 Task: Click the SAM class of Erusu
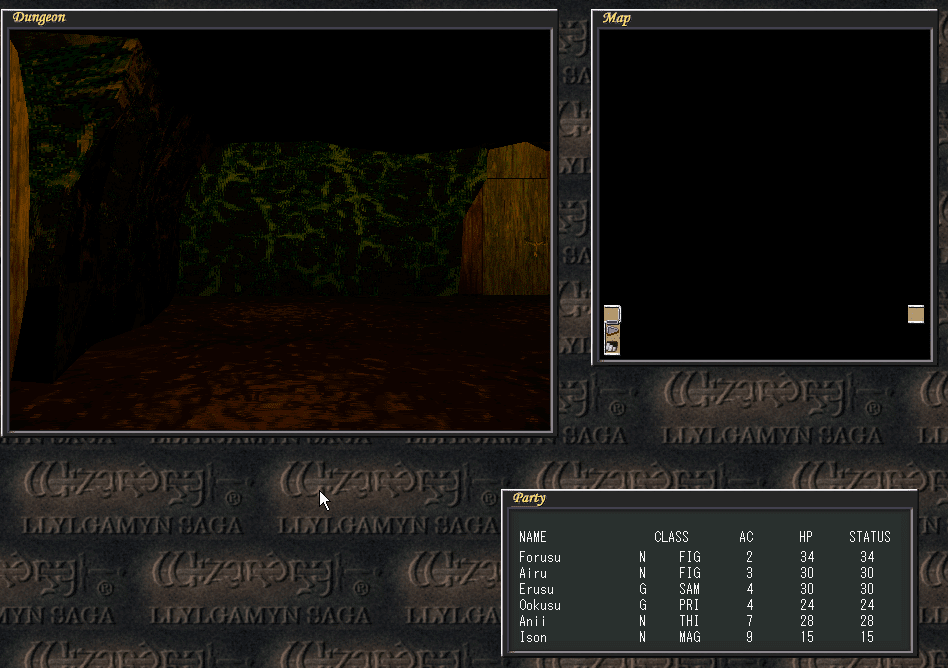click(689, 589)
